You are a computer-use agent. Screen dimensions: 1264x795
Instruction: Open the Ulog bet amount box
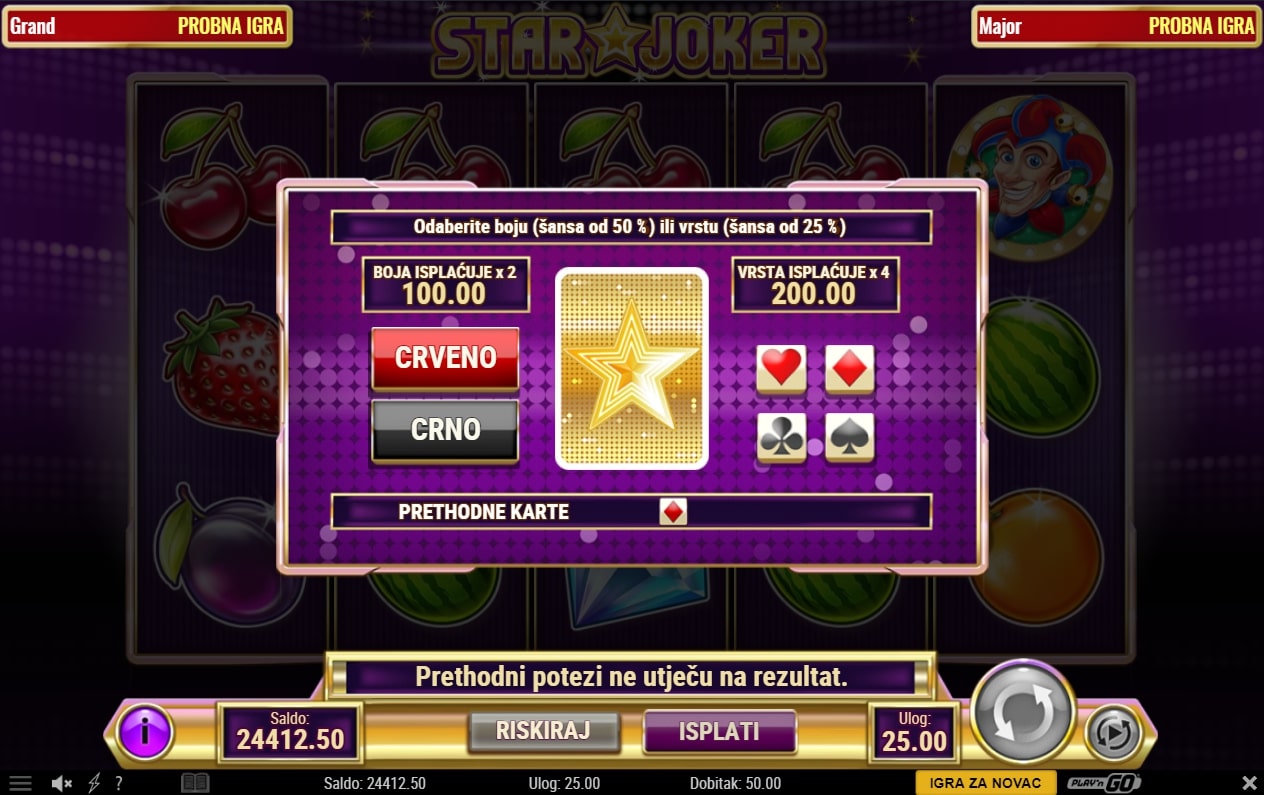click(915, 732)
